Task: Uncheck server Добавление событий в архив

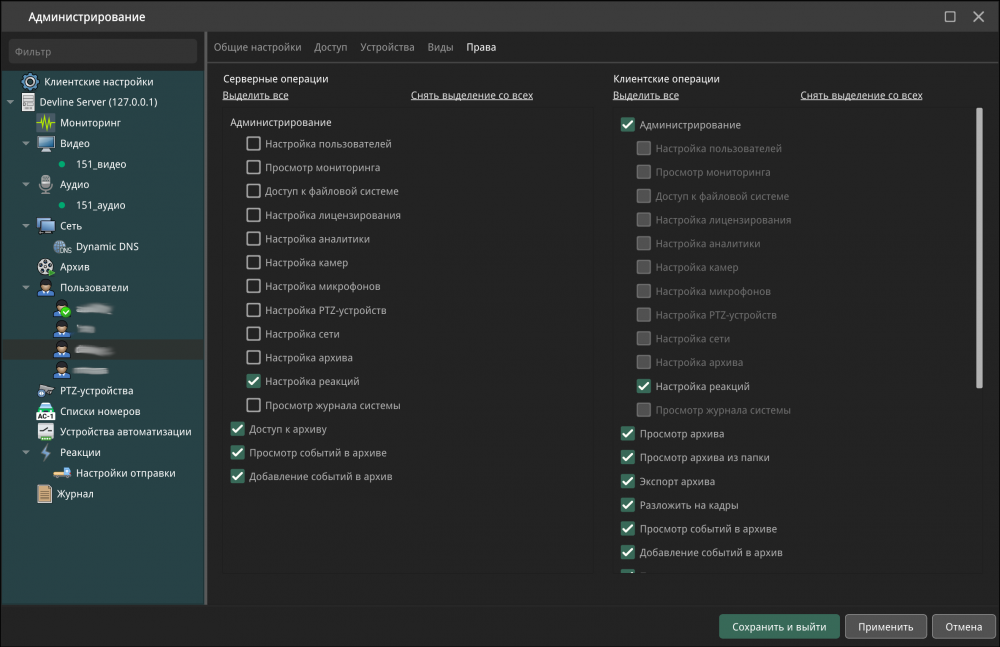Action: point(237,476)
